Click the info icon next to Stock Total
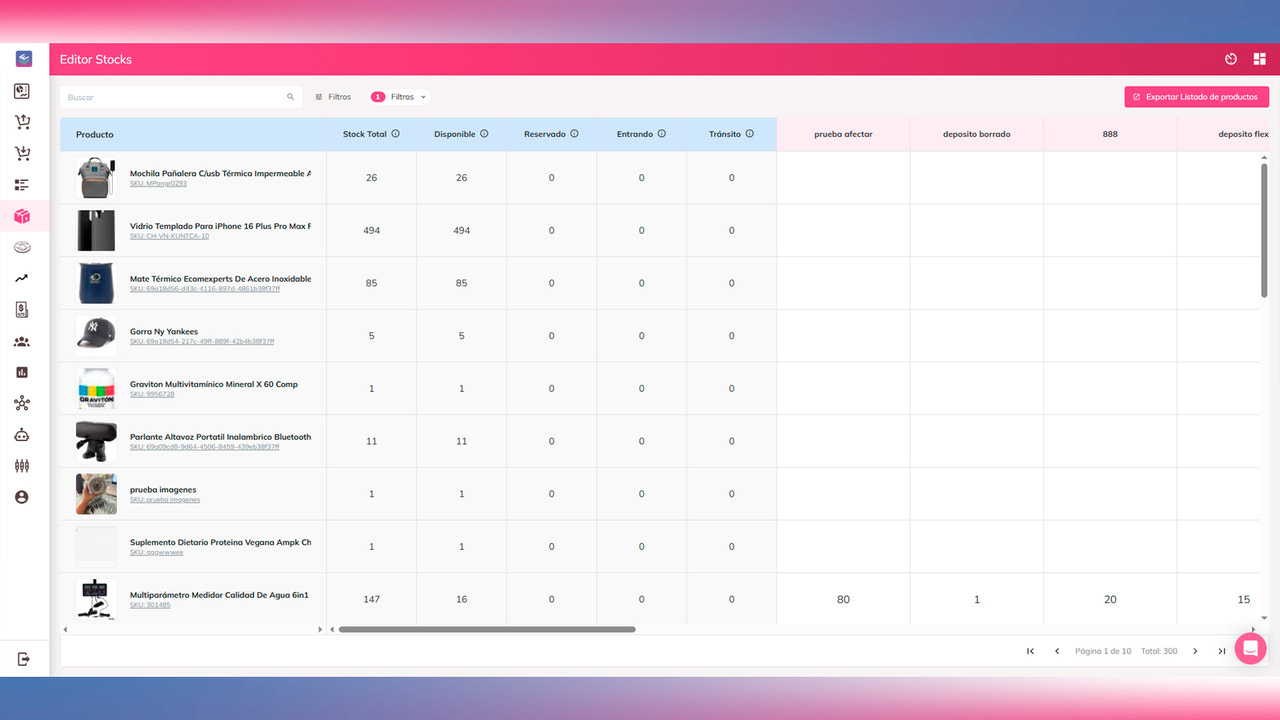Screen dimensions: 1280x720 [396, 134]
